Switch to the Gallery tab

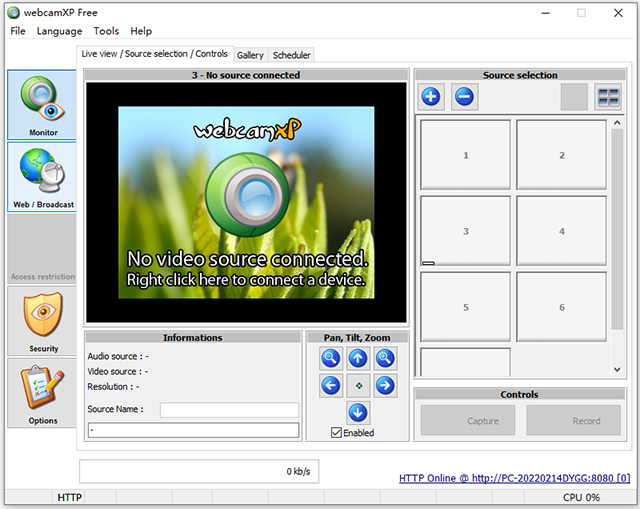pos(250,55)
